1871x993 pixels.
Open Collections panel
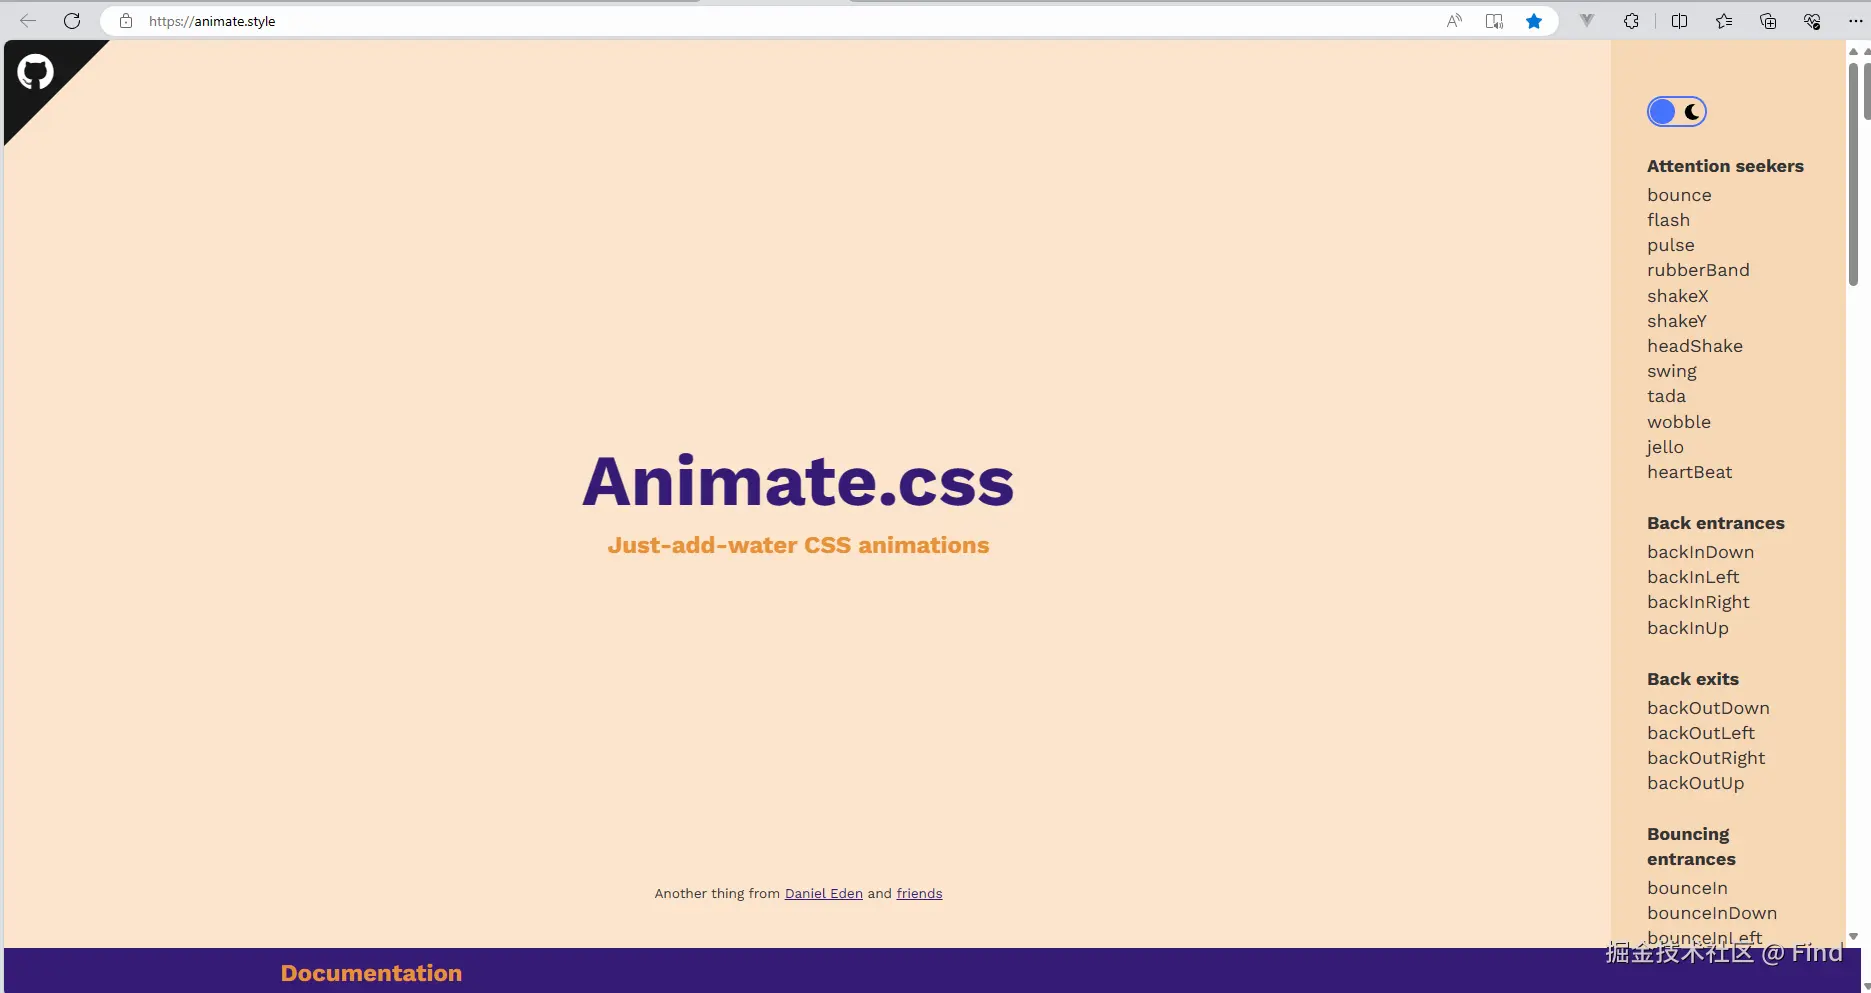coord(1768,21)
